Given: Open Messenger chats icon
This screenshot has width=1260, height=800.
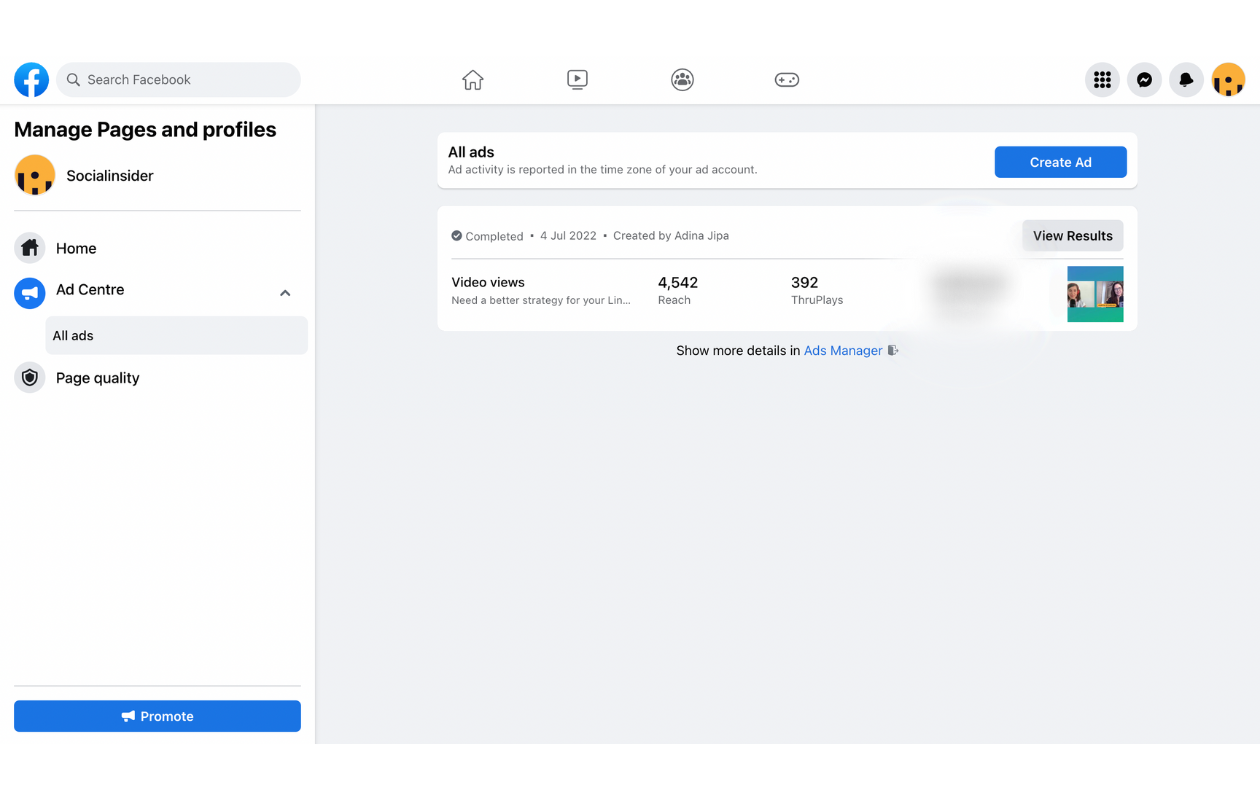Looking at the screenshot, I should [1144, 80].
